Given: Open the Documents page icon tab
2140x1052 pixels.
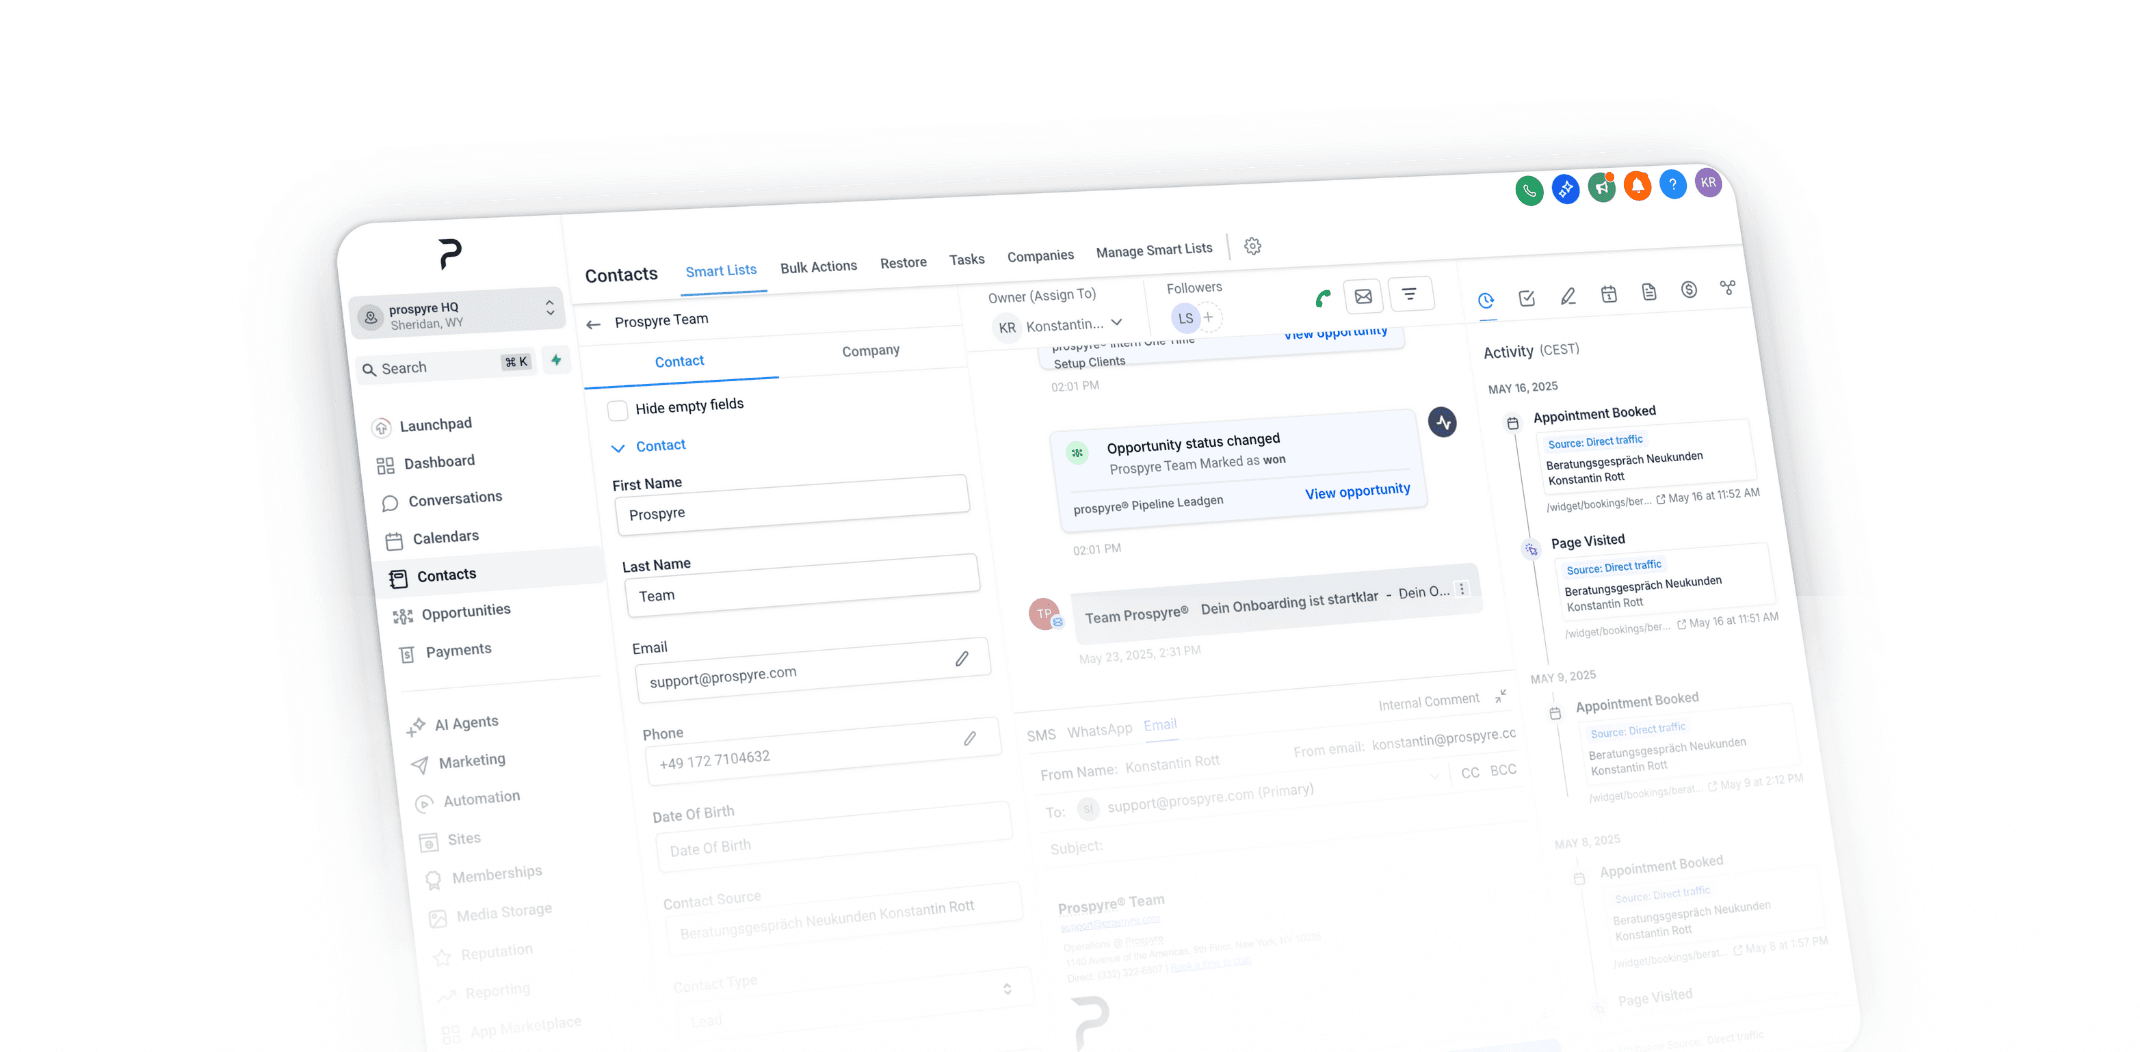Looking at the screenshot, I should click(1649, 292).
